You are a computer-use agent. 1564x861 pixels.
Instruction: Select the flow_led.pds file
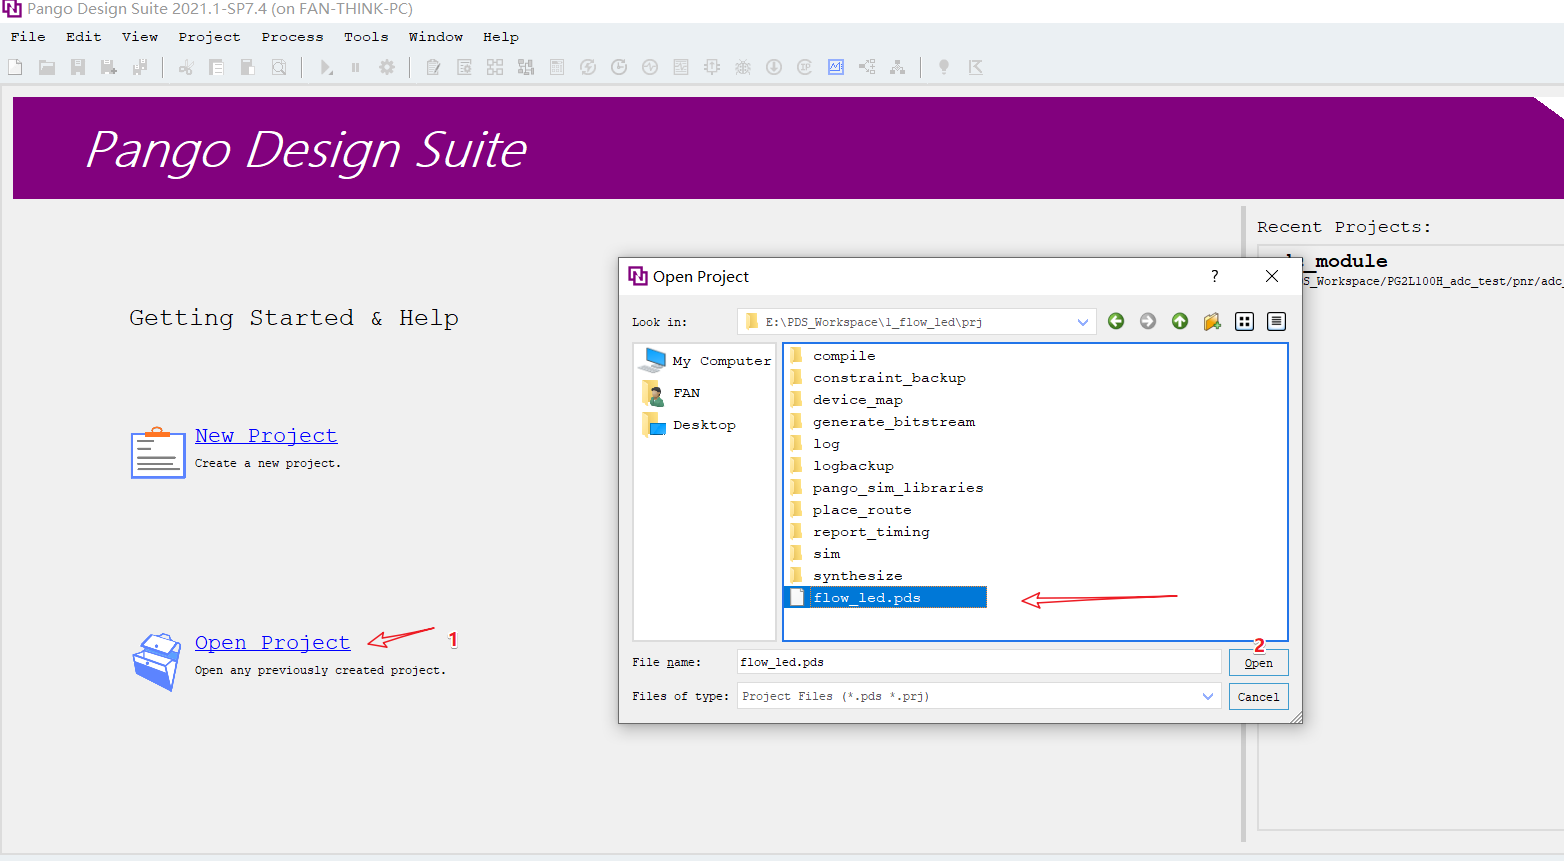tap(885, 598)
